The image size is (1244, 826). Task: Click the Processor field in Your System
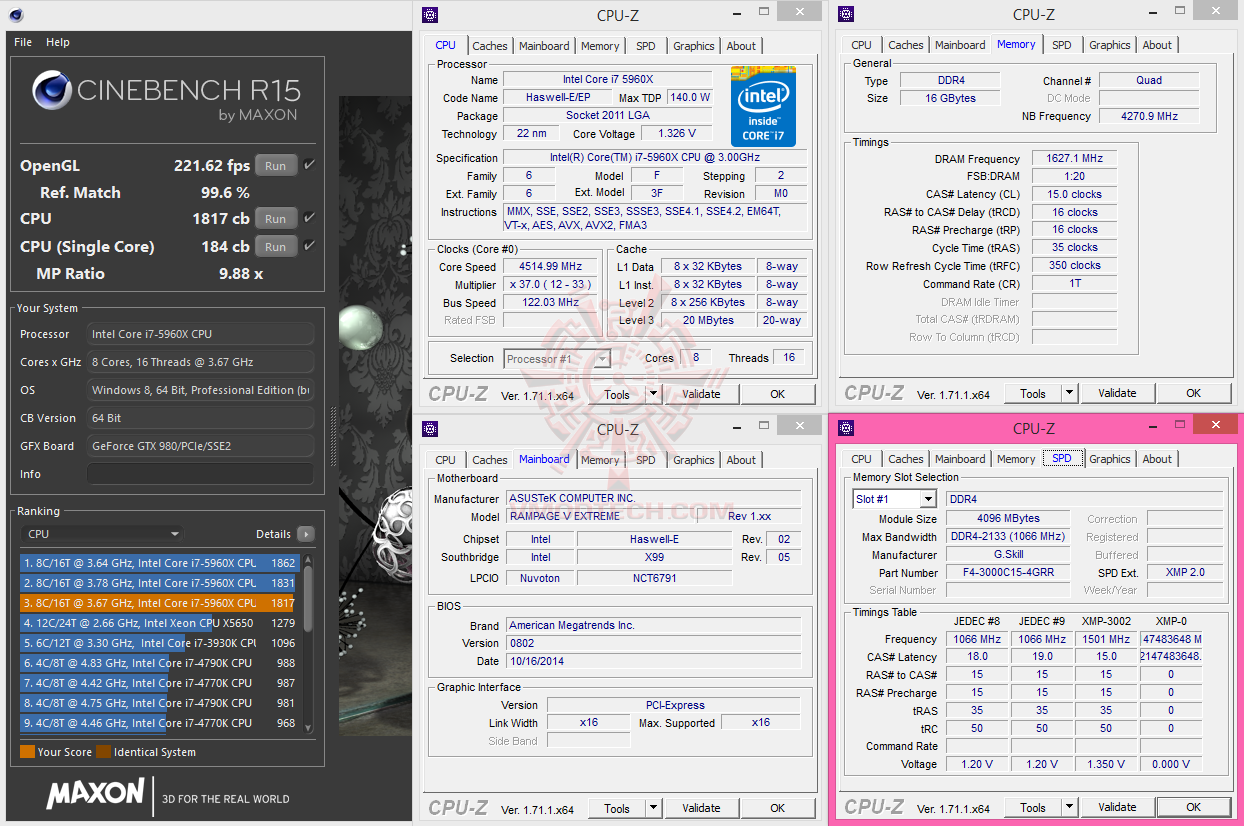pos(200,334)
